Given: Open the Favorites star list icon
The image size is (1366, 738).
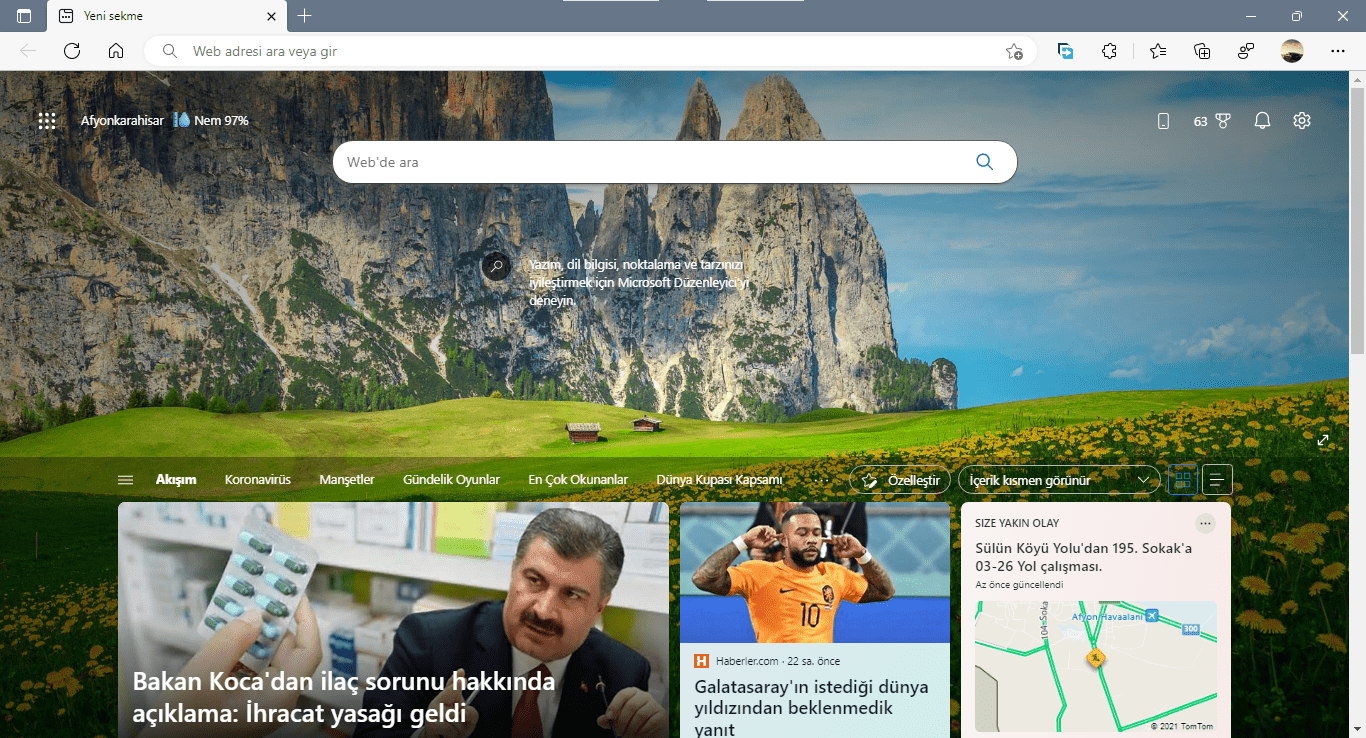Looking at the screenshot, I should [x=1157, y=51].
